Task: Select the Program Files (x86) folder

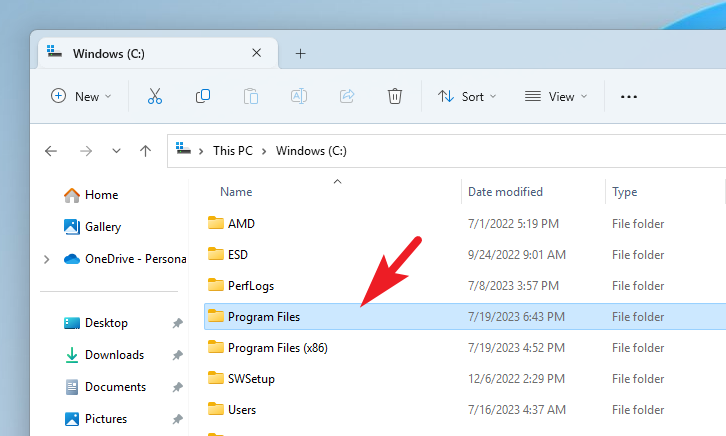Action: tap(278, 348)
